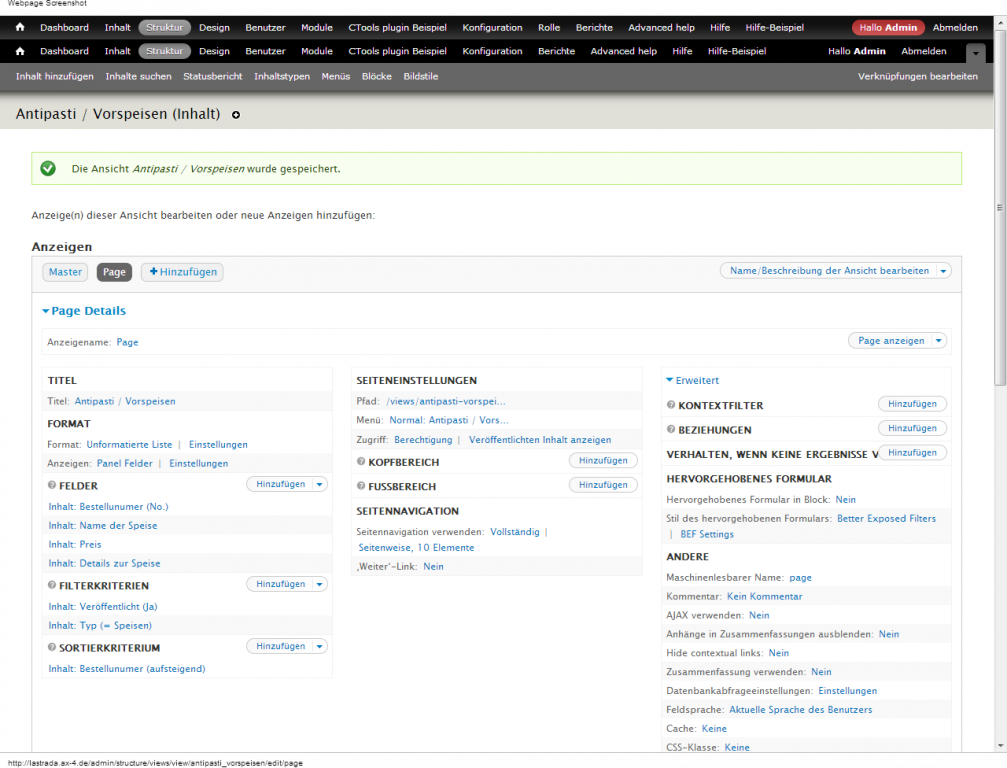Click the home icon in the second toolbar row
Image resolution: width=1007 pixels, height=768 pixels.
[19, 51]
